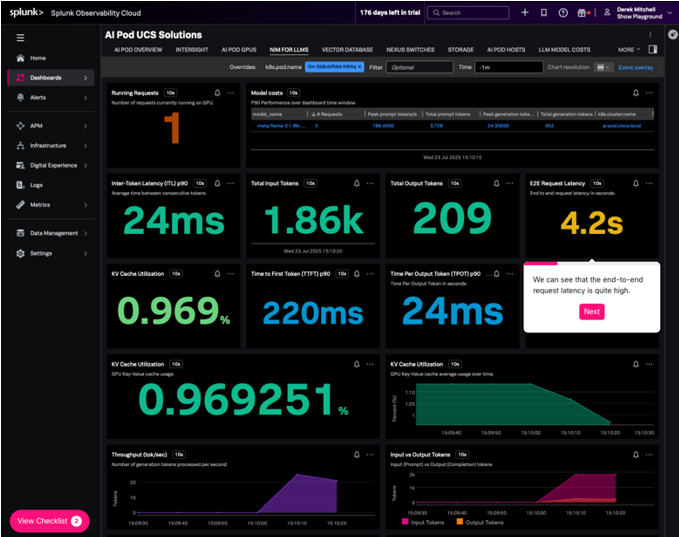
Task: Click bell on Model costs chart
Action: click(636, 93)
